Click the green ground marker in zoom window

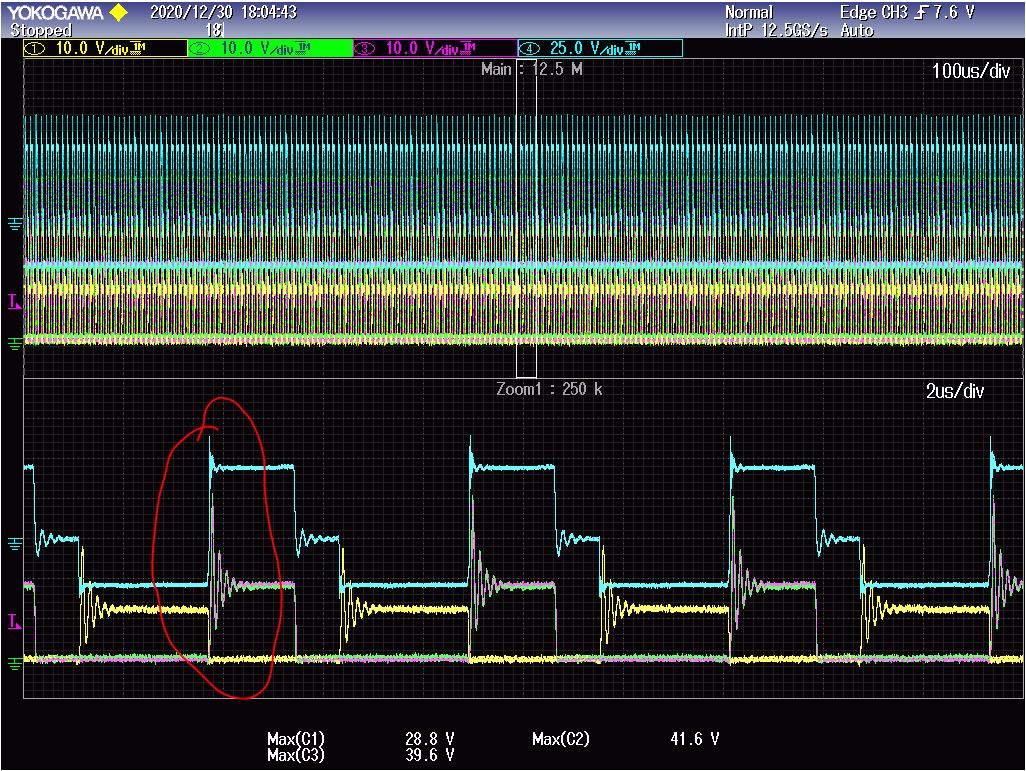click(x=14, y=662)
